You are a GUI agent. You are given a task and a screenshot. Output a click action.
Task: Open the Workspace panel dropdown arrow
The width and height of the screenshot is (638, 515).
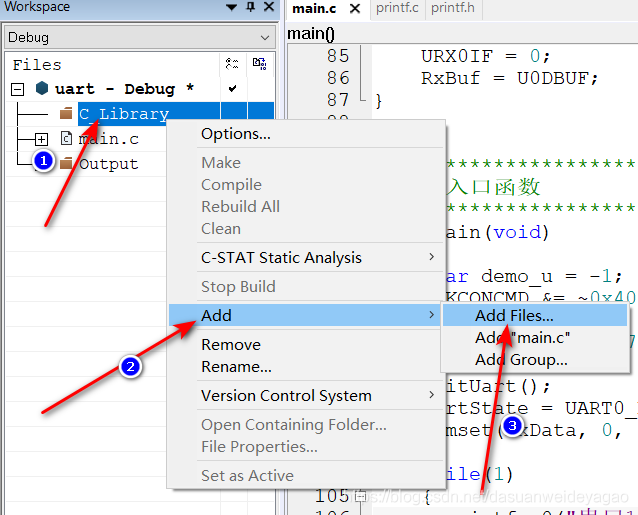231,7
